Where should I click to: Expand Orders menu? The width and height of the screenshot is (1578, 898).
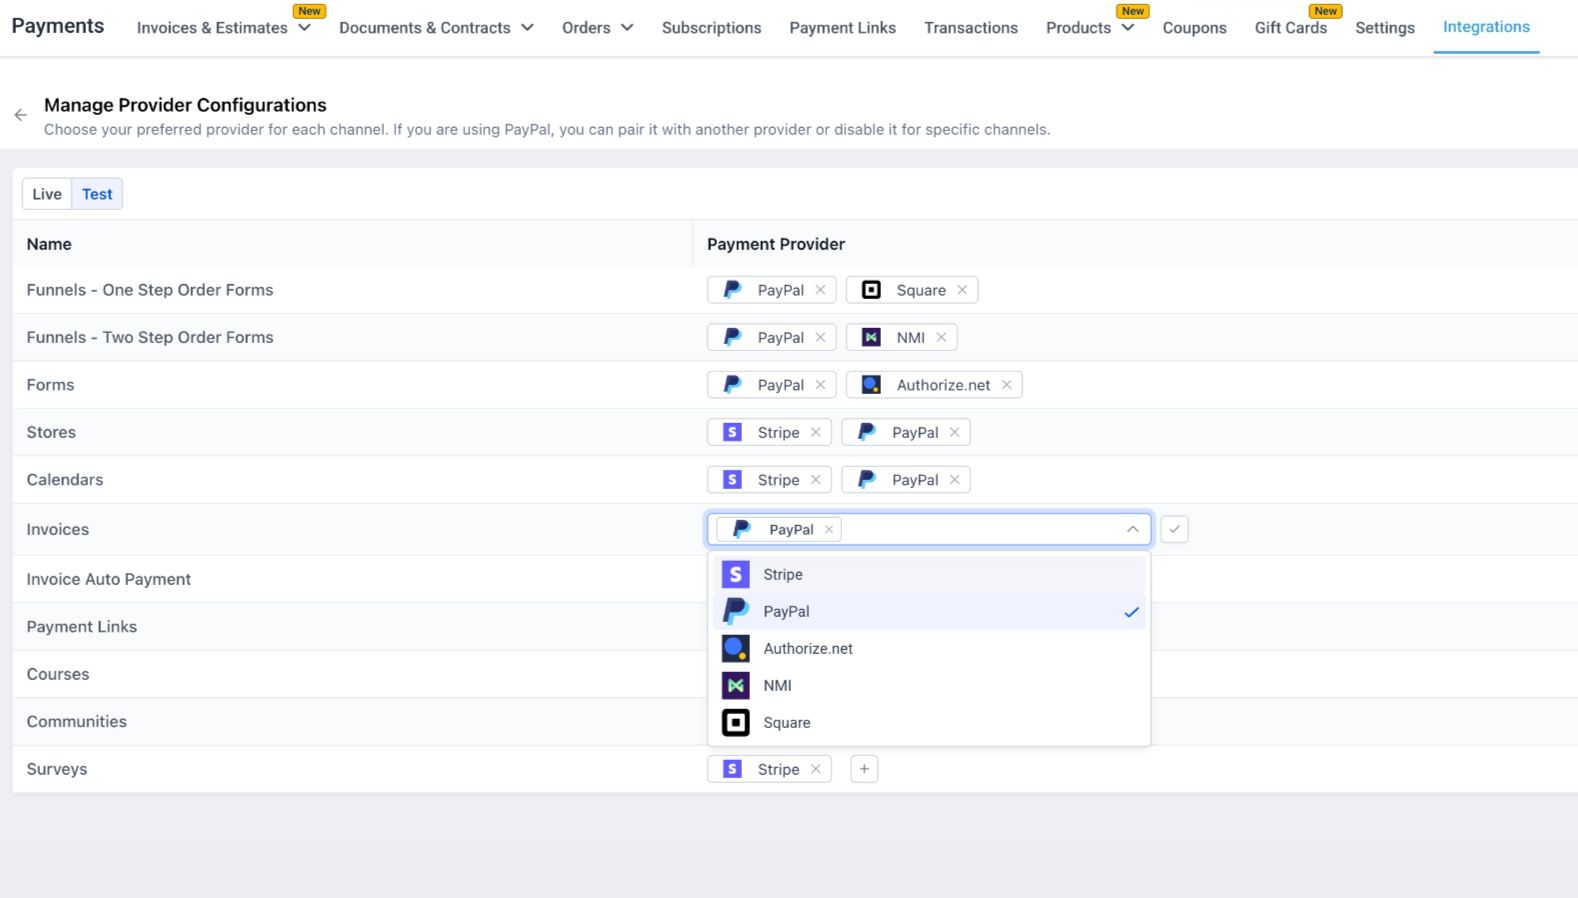pos(597,28)
